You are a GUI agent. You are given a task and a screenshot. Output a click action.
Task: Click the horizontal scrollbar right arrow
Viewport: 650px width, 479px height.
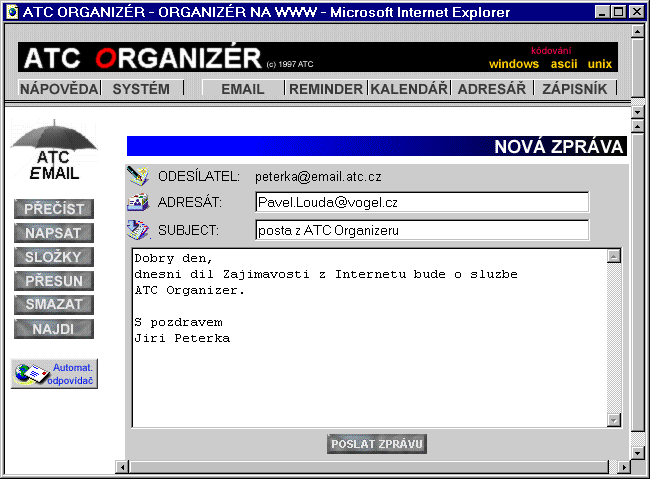coord(623,467)
